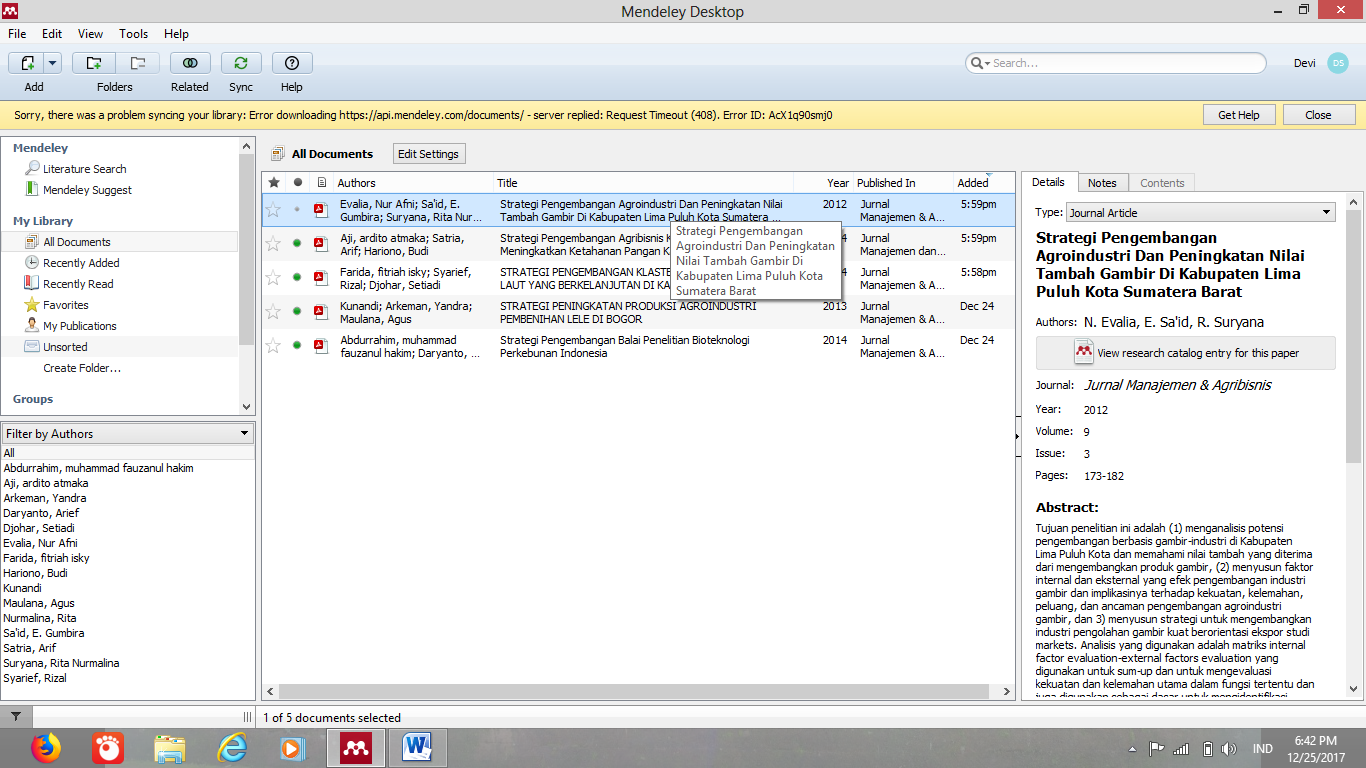The width and height of the screenshot is (1366, 768).
Task: Open the Type Journal Article dropdown
Action: [x=1201, y=212]
